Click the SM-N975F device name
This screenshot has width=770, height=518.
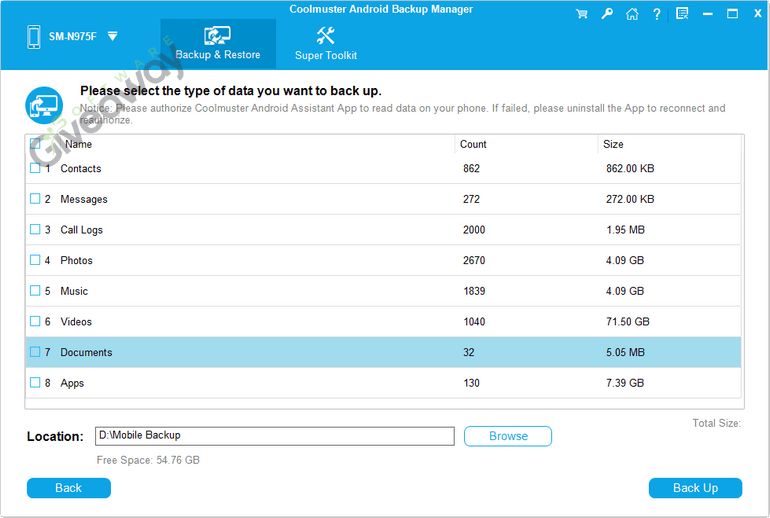(x=72, y=36)
